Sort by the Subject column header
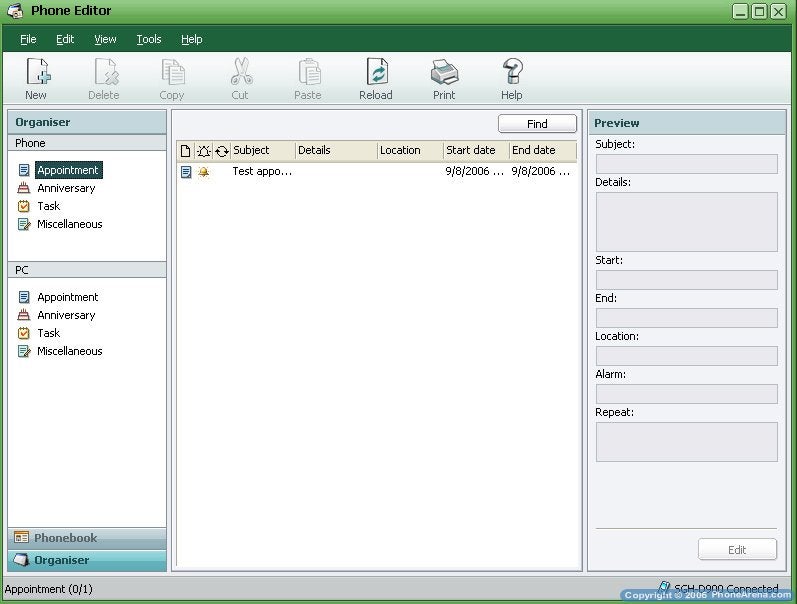The image size is (797, 604). click(x=263, y=150)
